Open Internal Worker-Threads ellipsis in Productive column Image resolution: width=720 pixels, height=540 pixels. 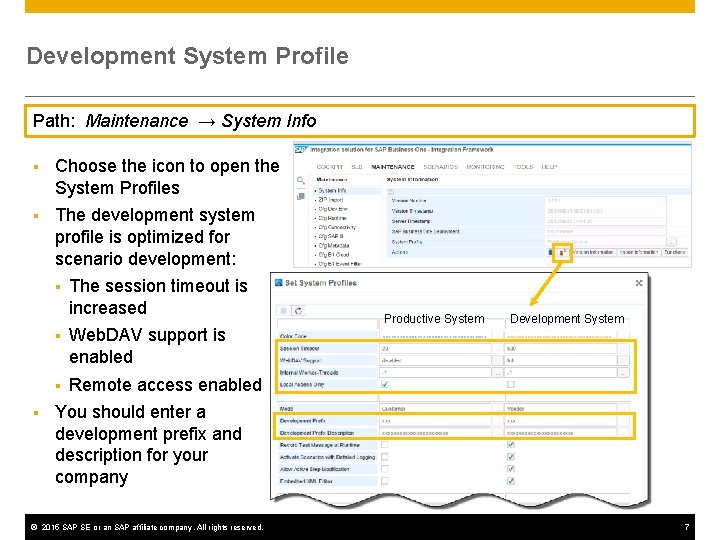pos(497,373)
